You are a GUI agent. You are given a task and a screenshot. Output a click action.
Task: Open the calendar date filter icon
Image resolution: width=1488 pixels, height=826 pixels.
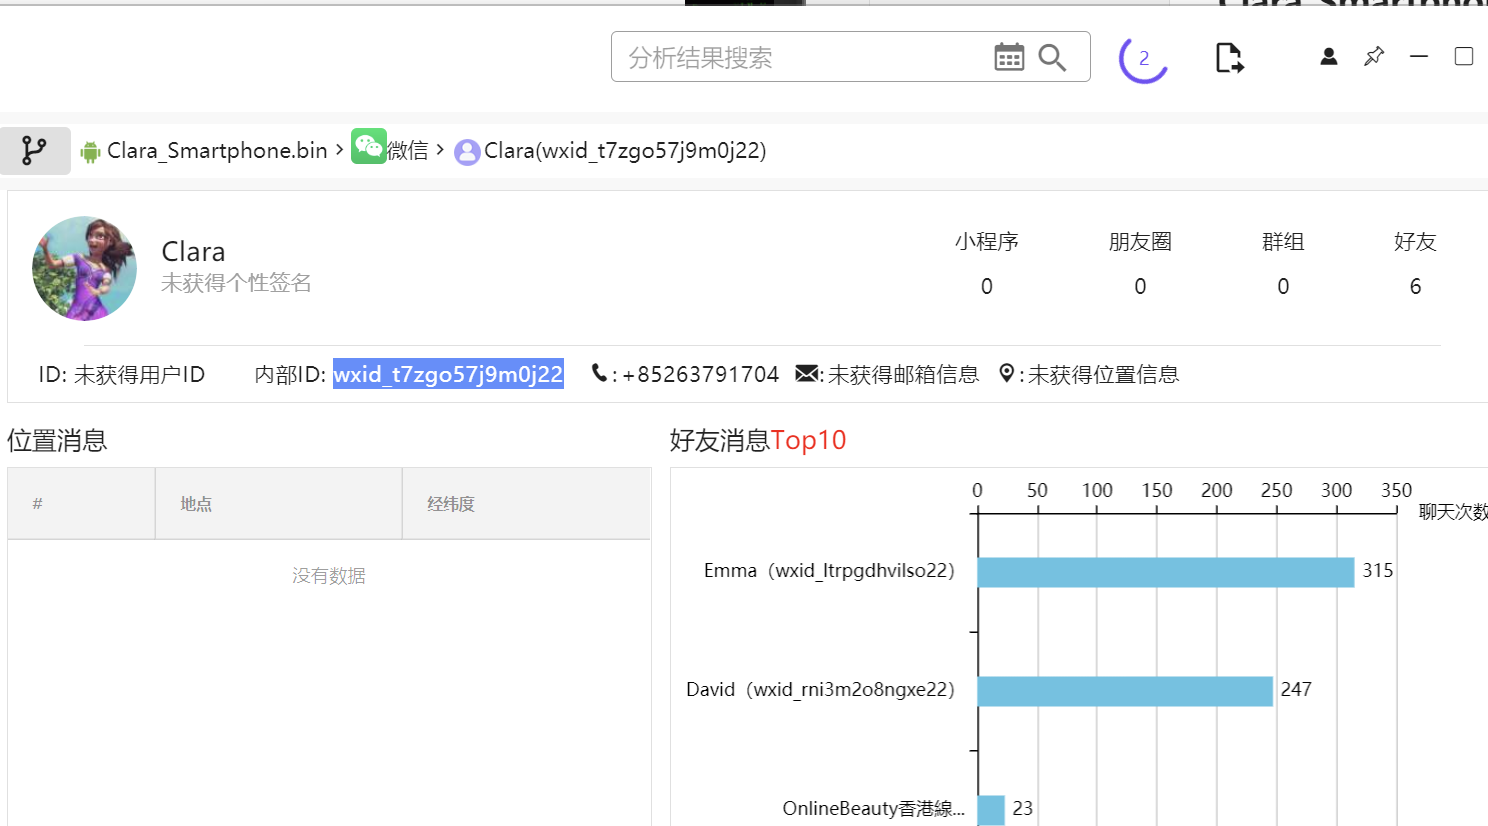pos(1009,57)
